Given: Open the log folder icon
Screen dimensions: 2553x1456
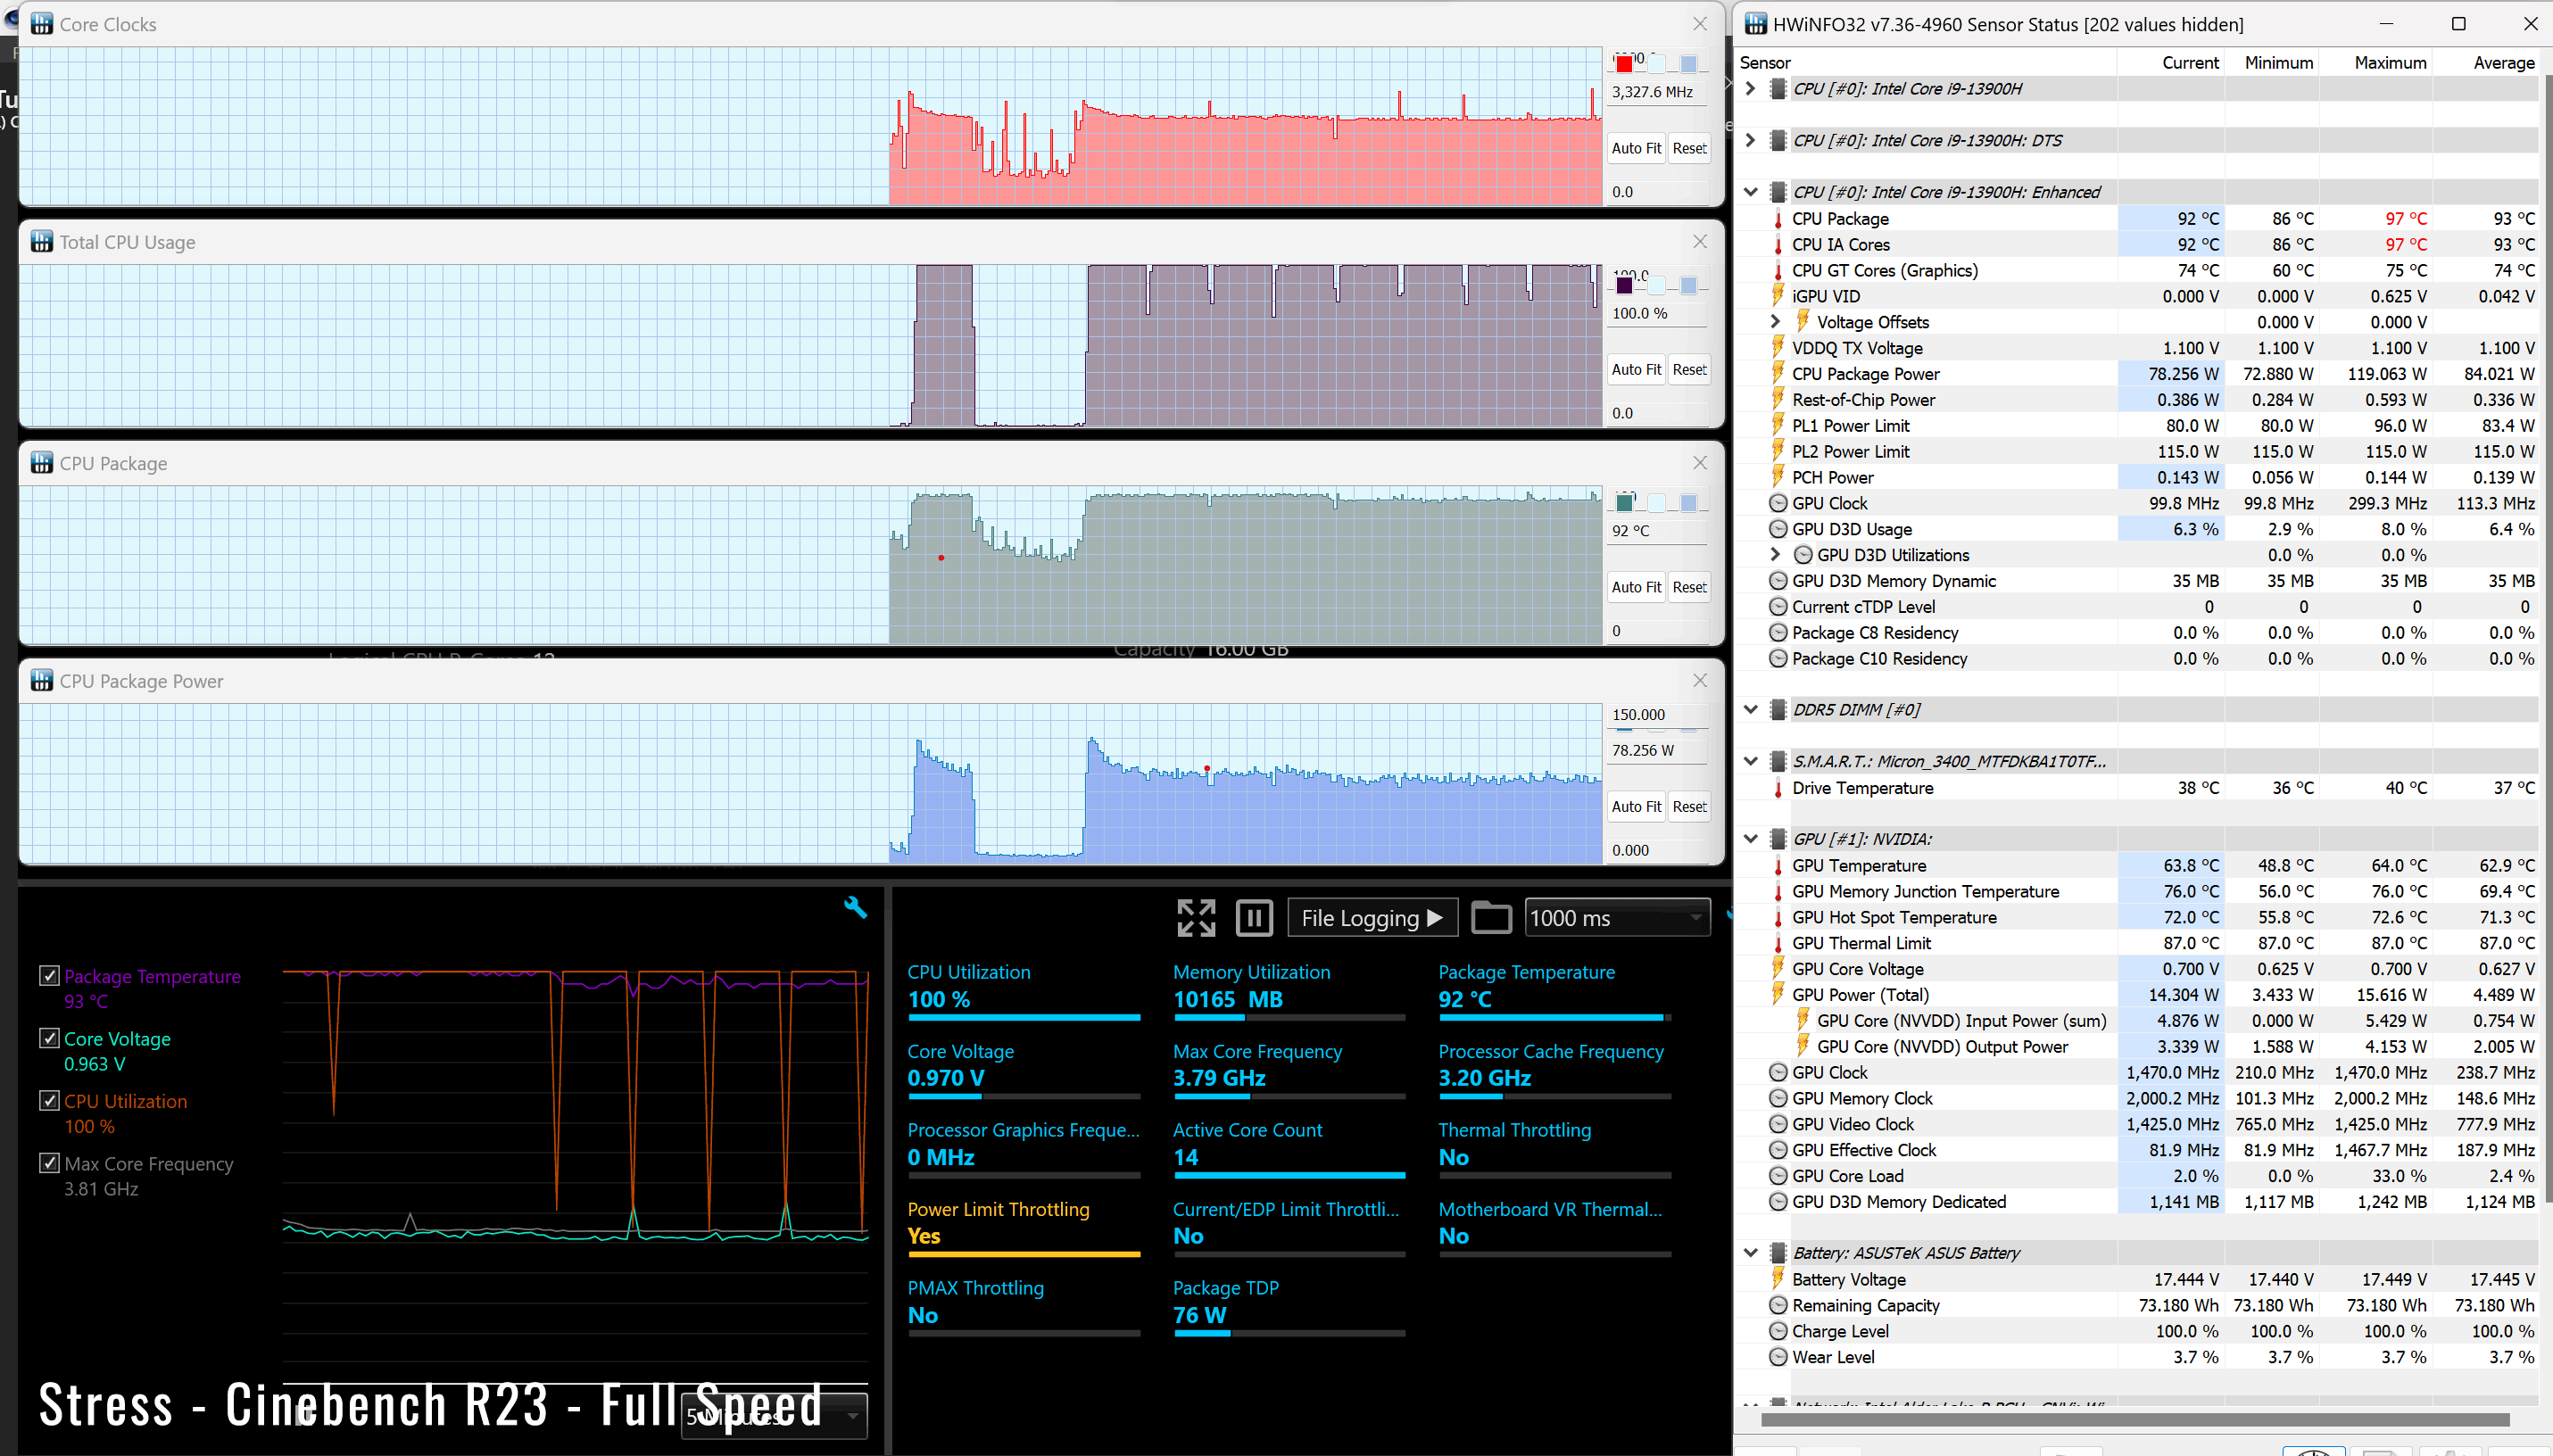Looking at the screenshot, I should 1490,917.
